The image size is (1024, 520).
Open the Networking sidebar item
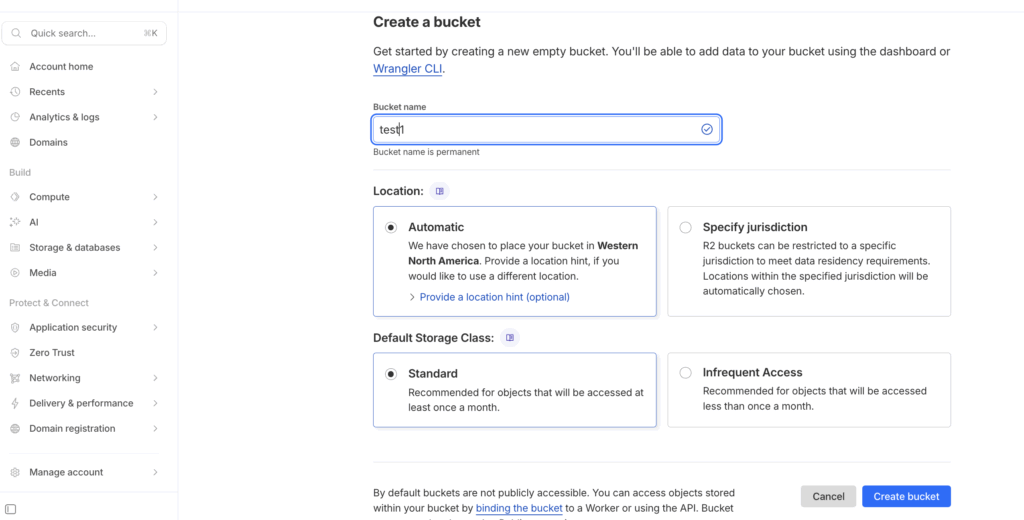55,378
